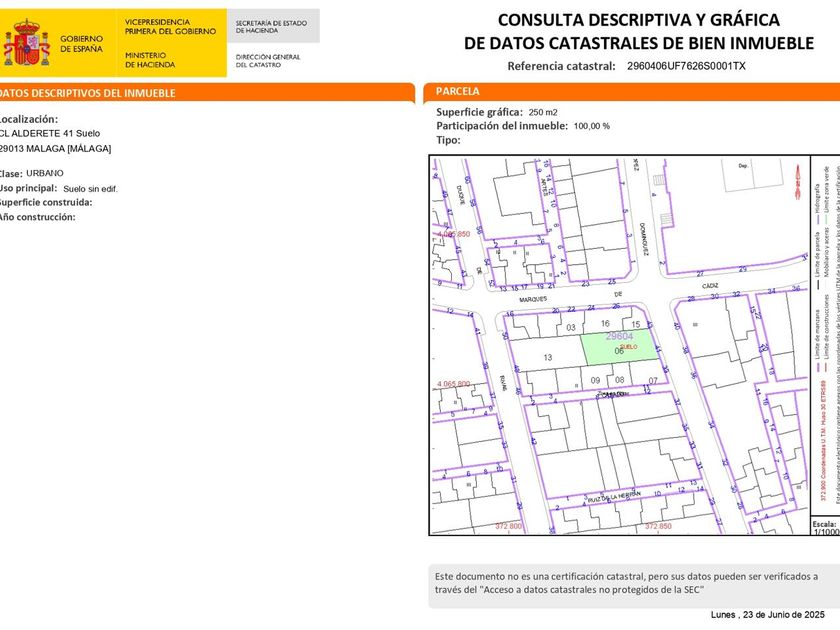The image size is (840, 630).
Task: Click the 'MARQUES' street name on map
Action: tap(533, 299)
